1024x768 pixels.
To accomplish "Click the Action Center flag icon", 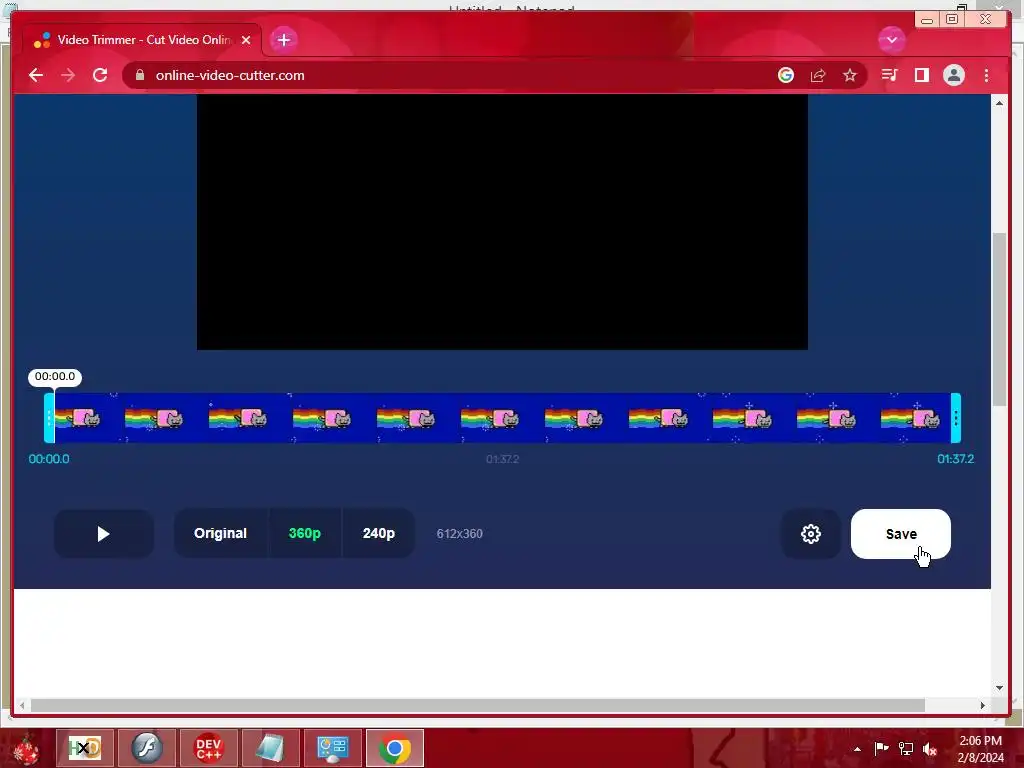I will click(x=881, y=748).
